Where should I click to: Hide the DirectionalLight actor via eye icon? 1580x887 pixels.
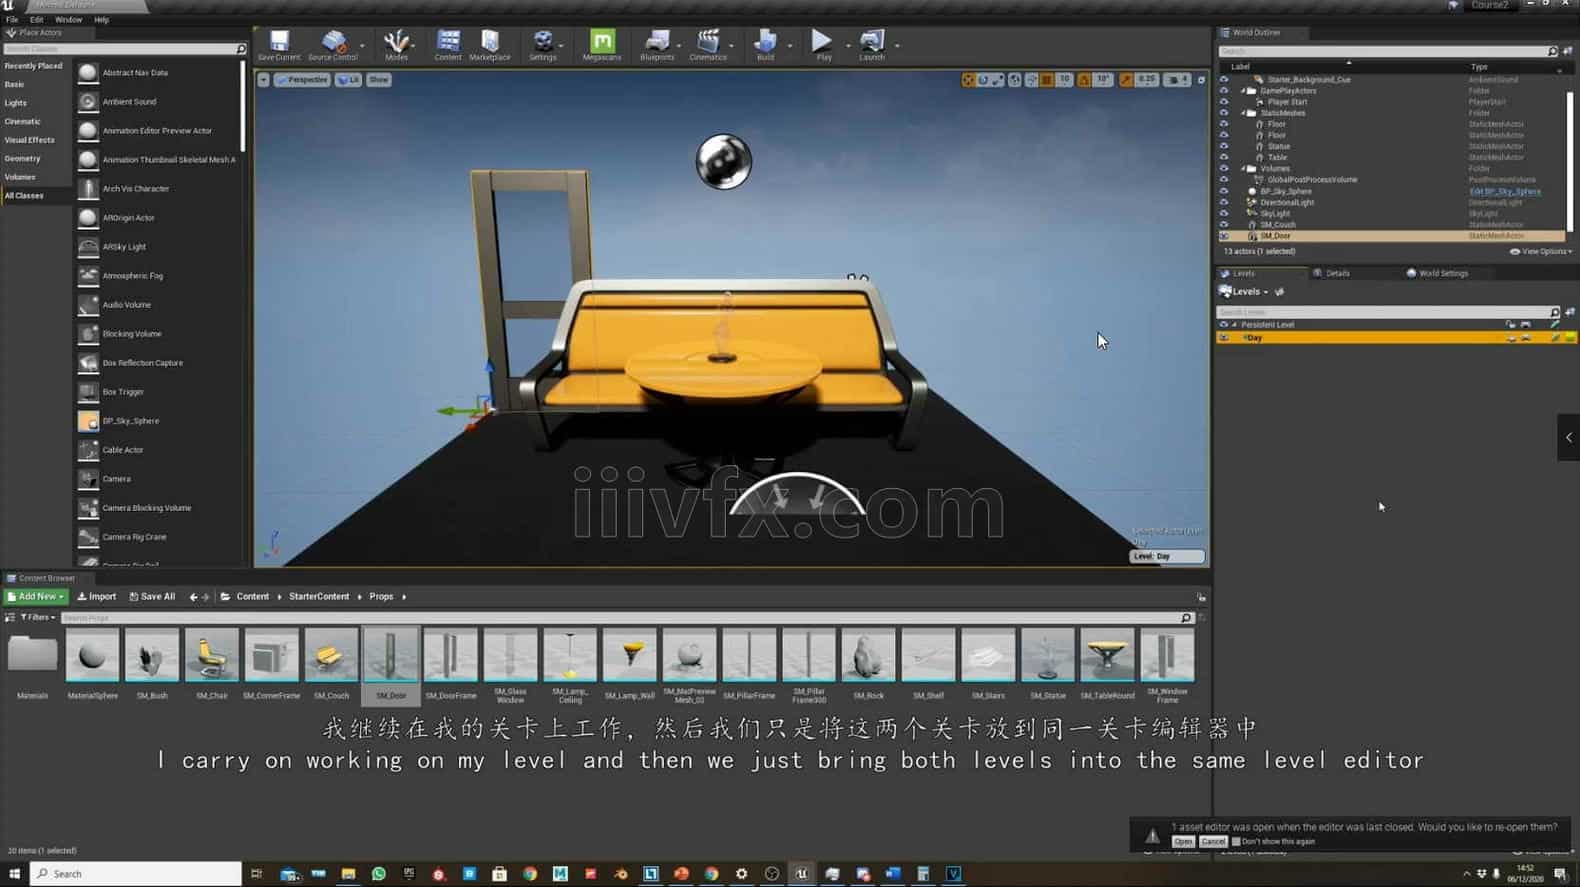pyautogui.click(x=1224, y=202)
